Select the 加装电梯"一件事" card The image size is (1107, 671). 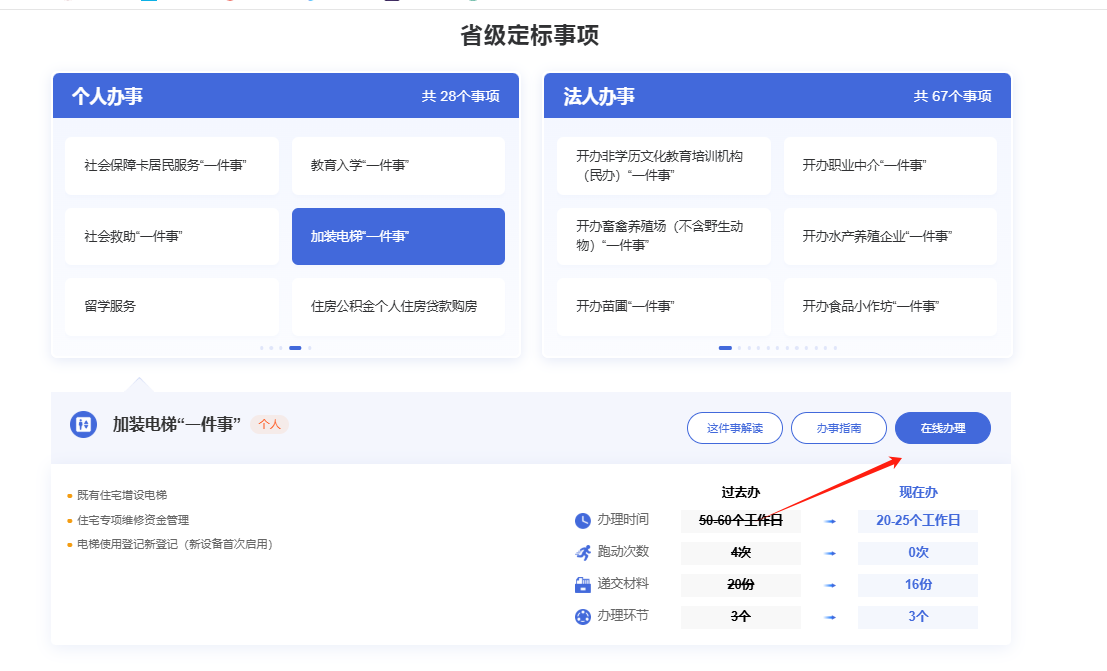pyautogui.click(x=398, y=237)
